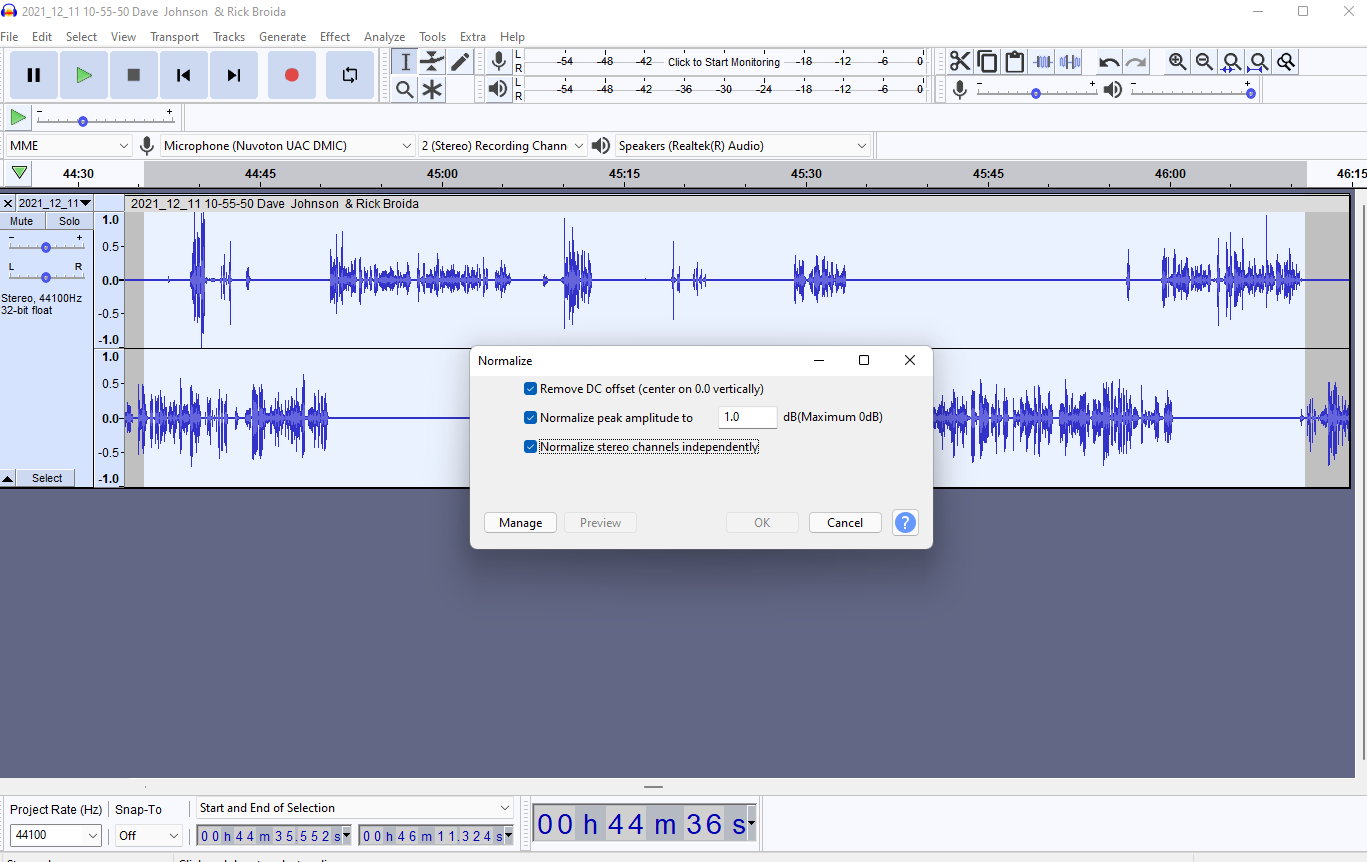Screen dimensions: 1367x862
Task: Click the track close X button
Action: [8, 203]
